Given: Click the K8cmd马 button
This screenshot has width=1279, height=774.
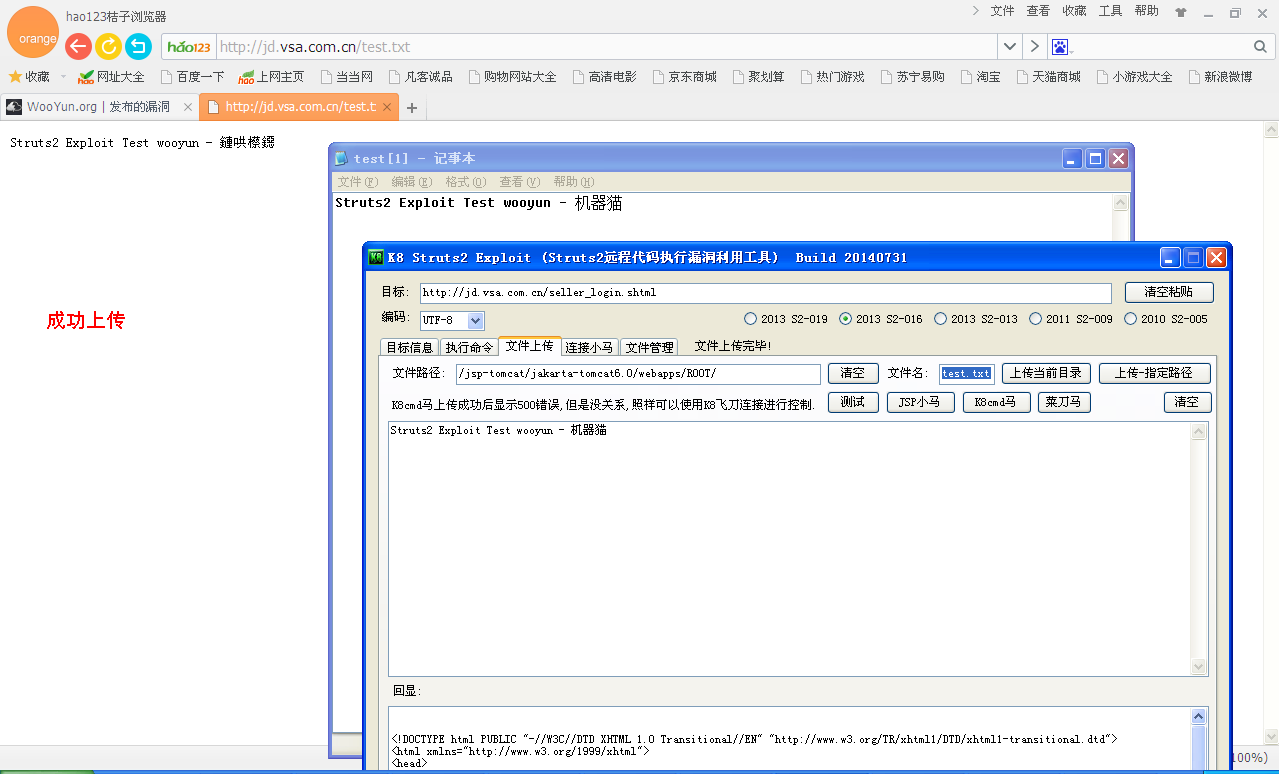Looking at the screenshot, I should click(996, 402).
